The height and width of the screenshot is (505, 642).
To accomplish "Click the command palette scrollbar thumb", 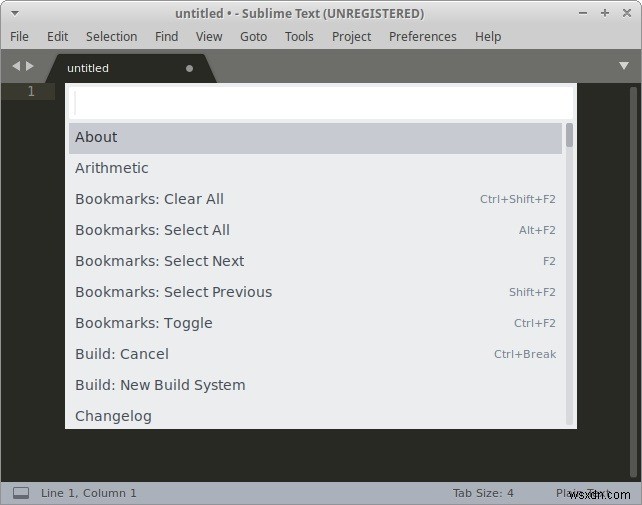I will click(569, 135).
